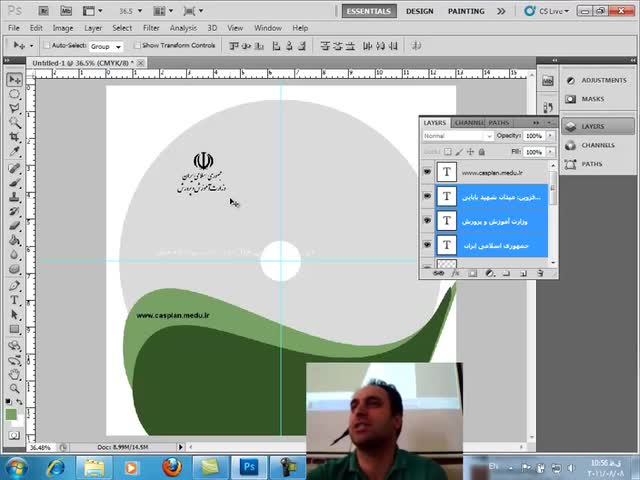Screen dimensions: 640x480
Task: Open the Image menu
Action: [63, 28]
